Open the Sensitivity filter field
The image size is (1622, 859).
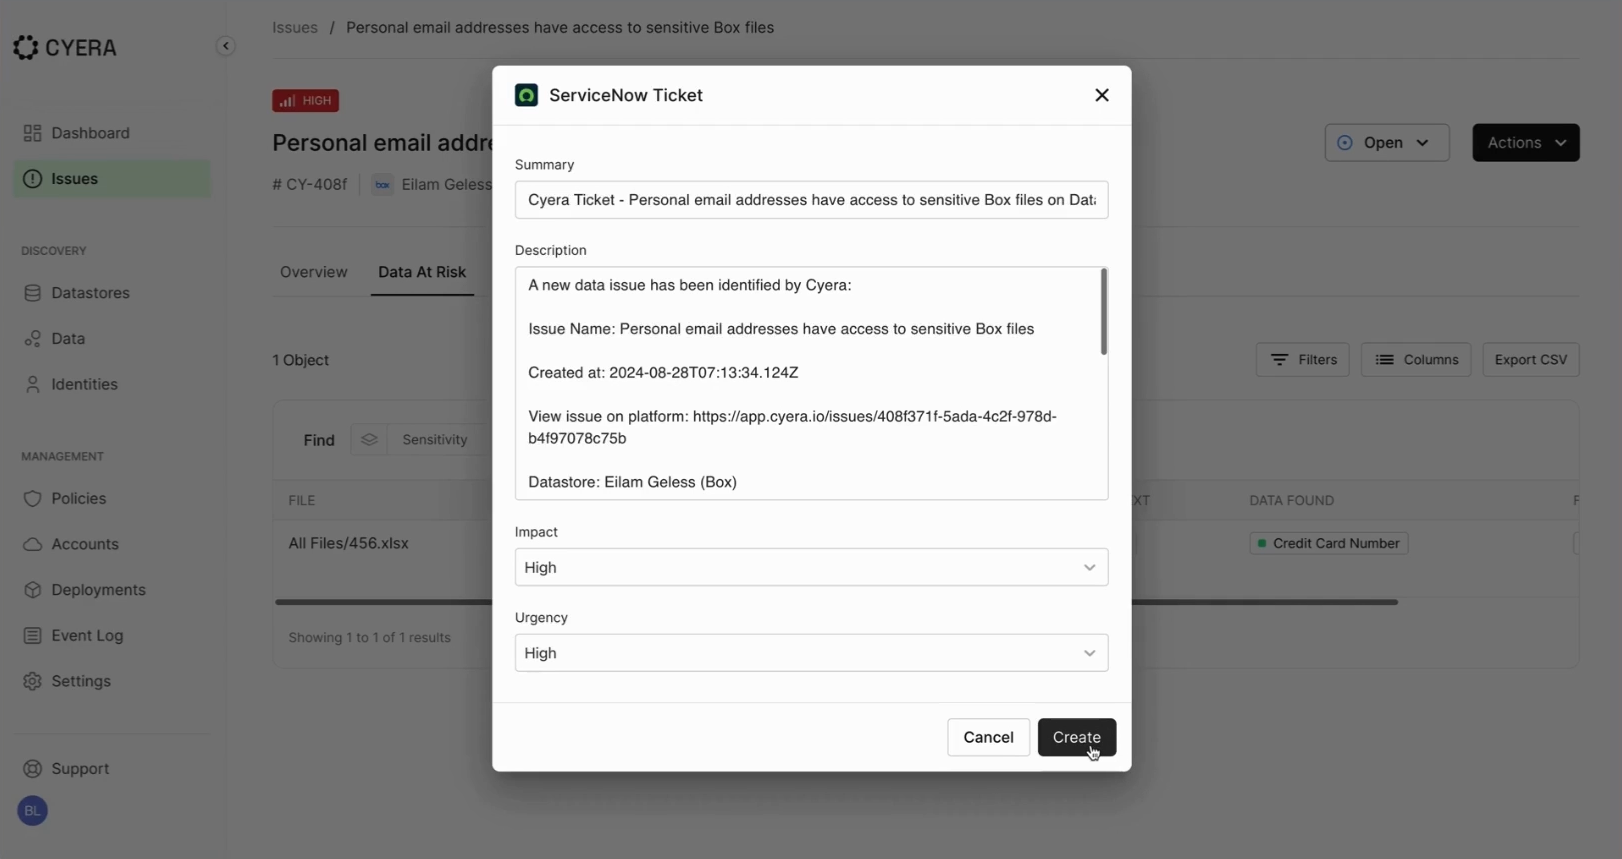click(438, 440)
